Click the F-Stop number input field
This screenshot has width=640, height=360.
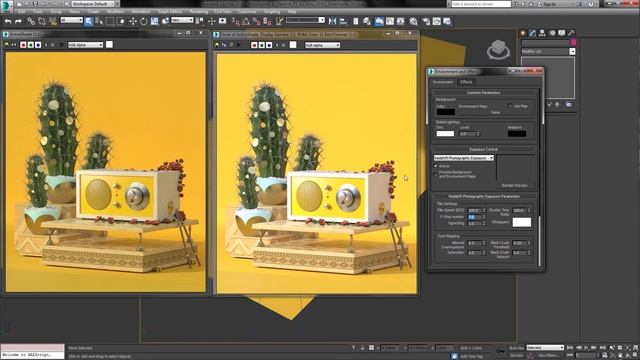pos(473,217)
